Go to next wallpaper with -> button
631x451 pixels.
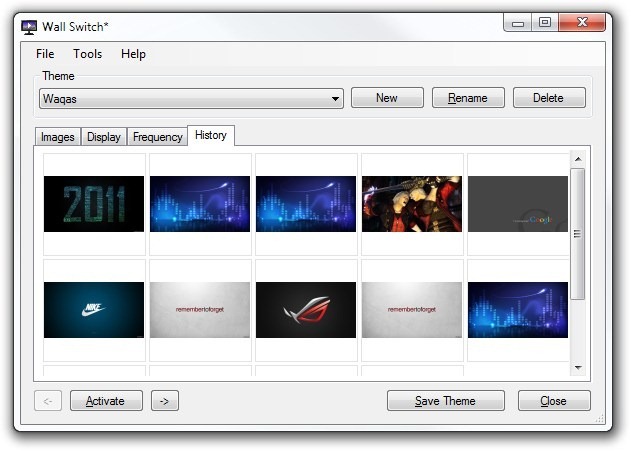click(165, 401)
